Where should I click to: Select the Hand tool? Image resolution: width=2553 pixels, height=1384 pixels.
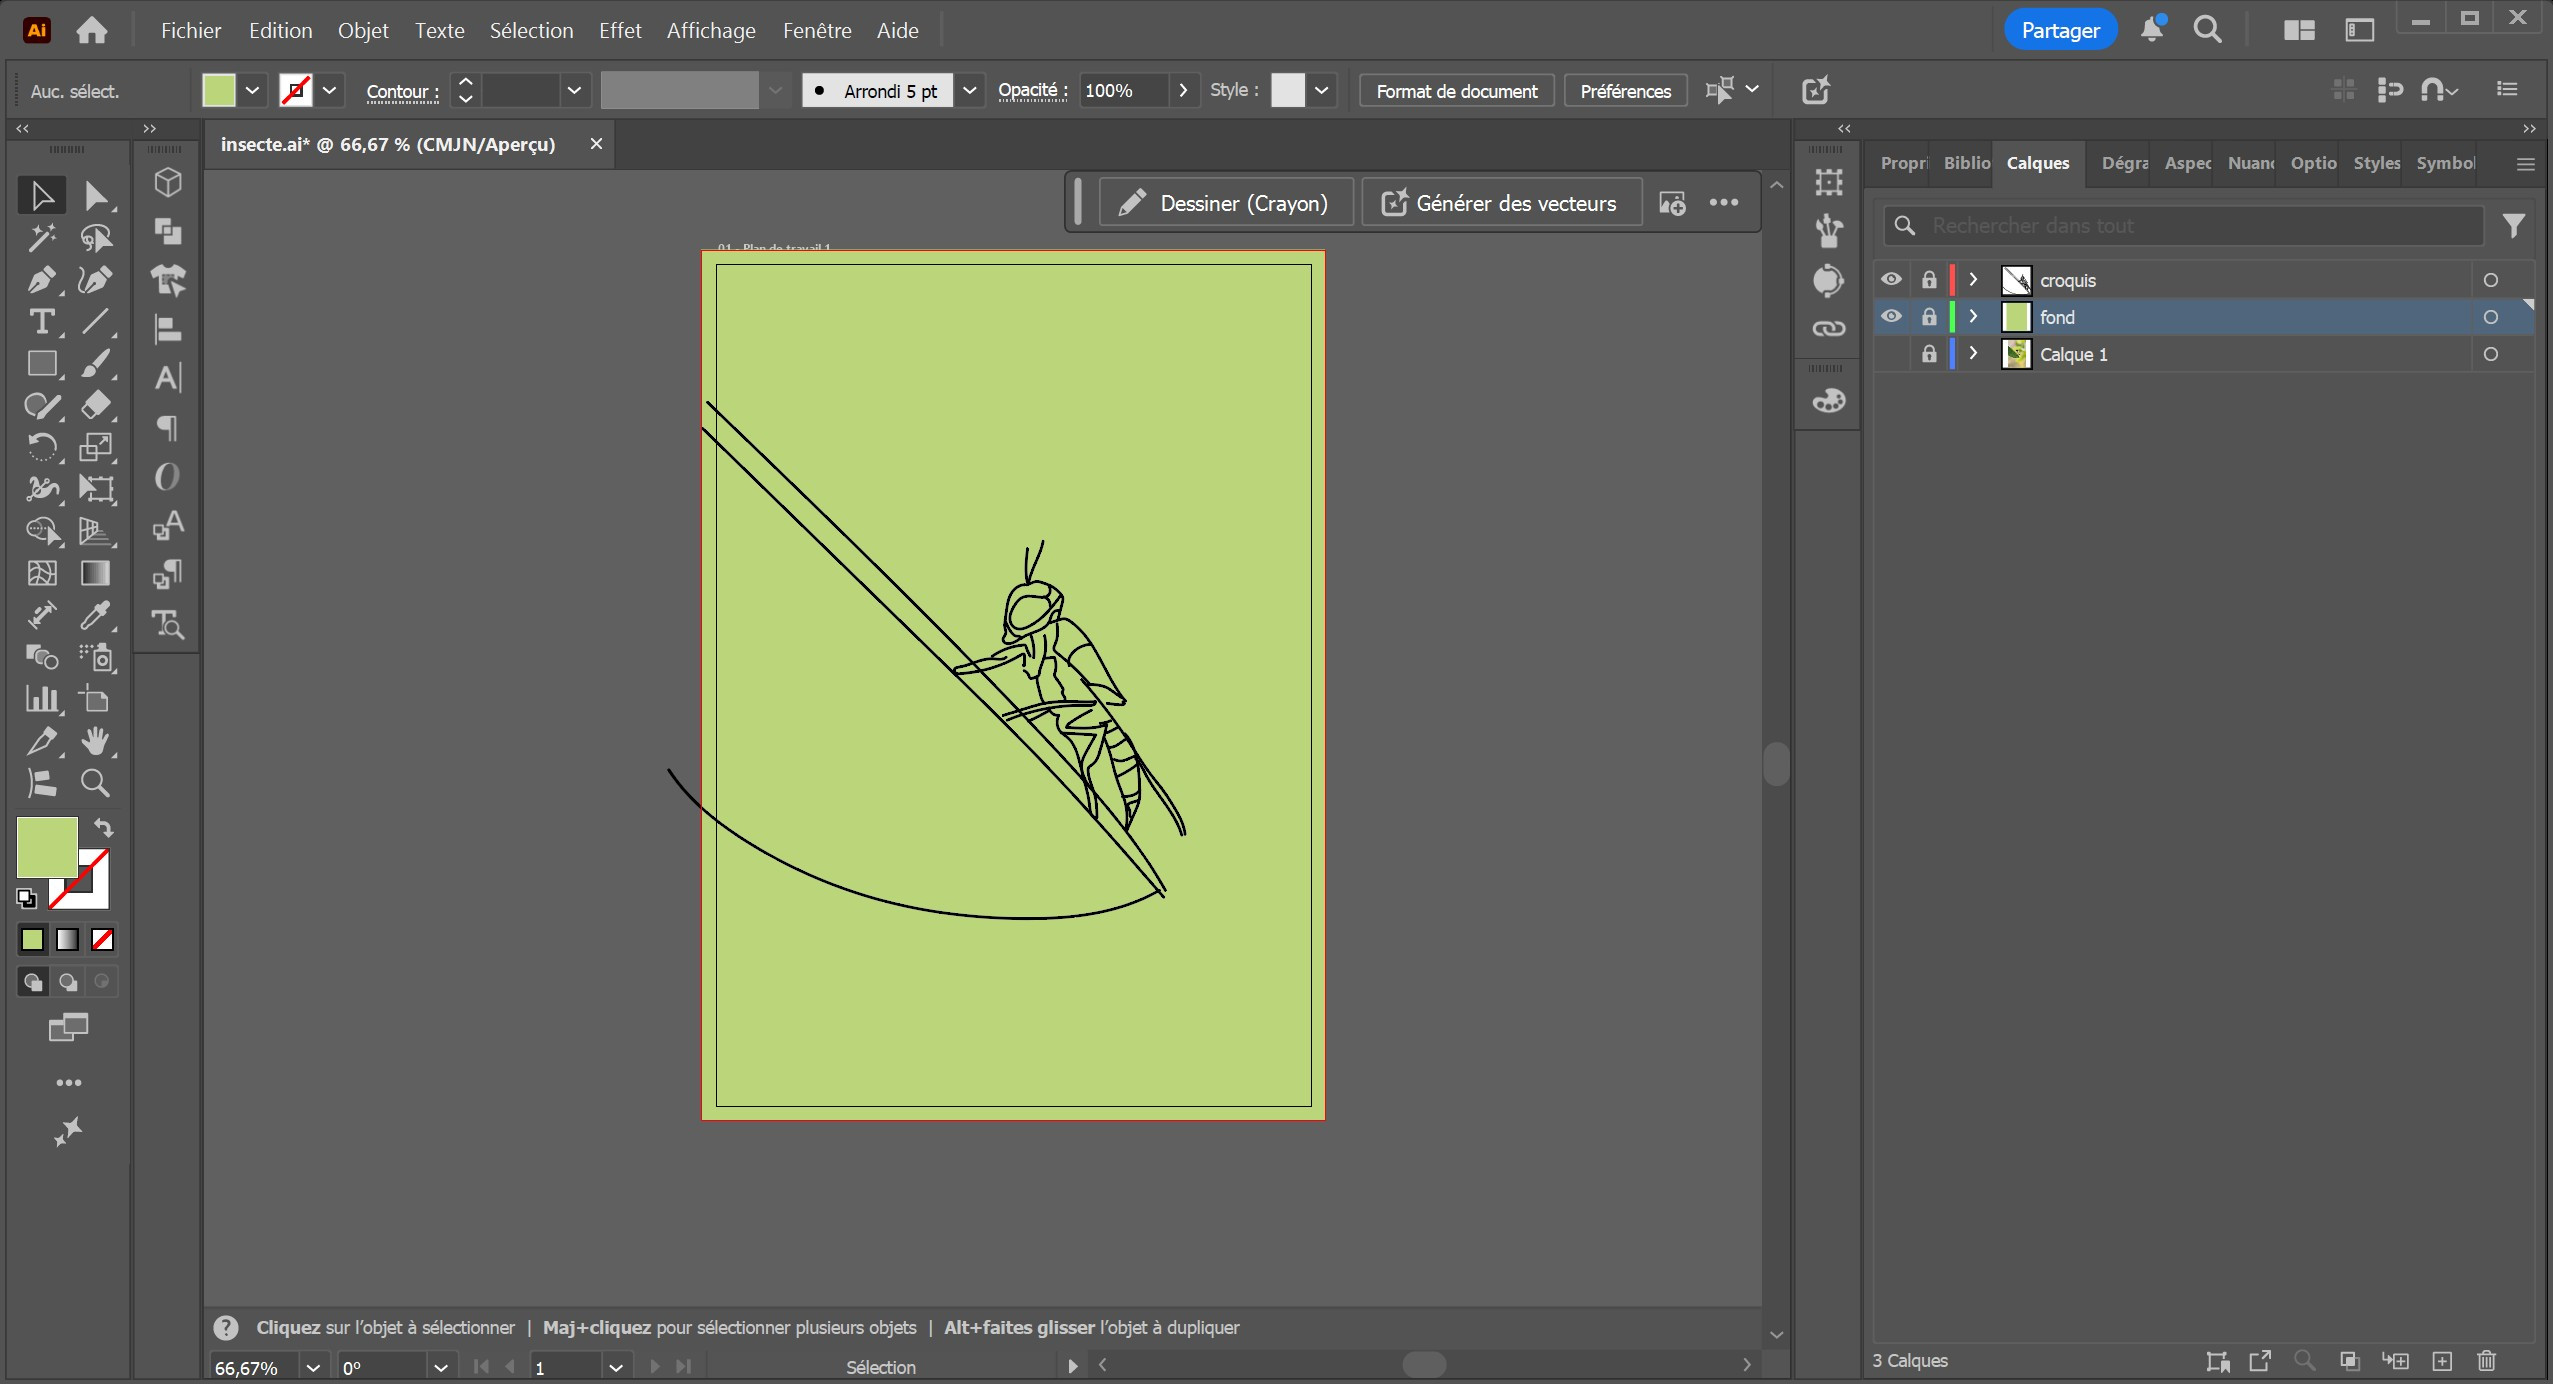(x=95, y=741)
